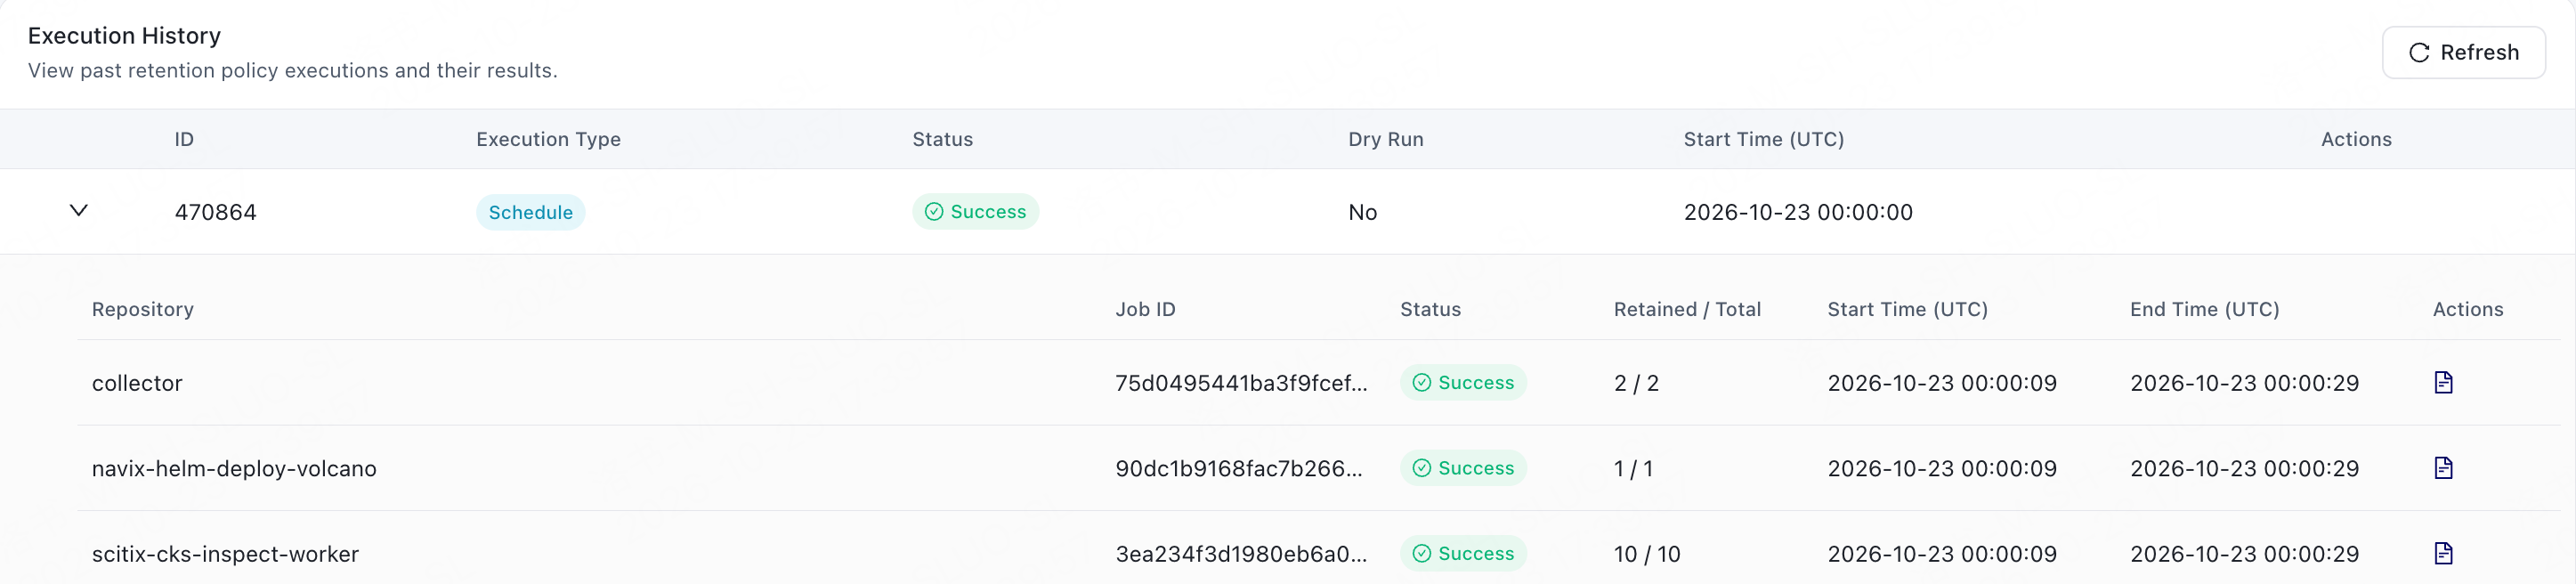Image resolution: width=2576 pixels, height=584 pixels.
Task: Click the Dry Run value No
Action: click(x=1362, y=212)
